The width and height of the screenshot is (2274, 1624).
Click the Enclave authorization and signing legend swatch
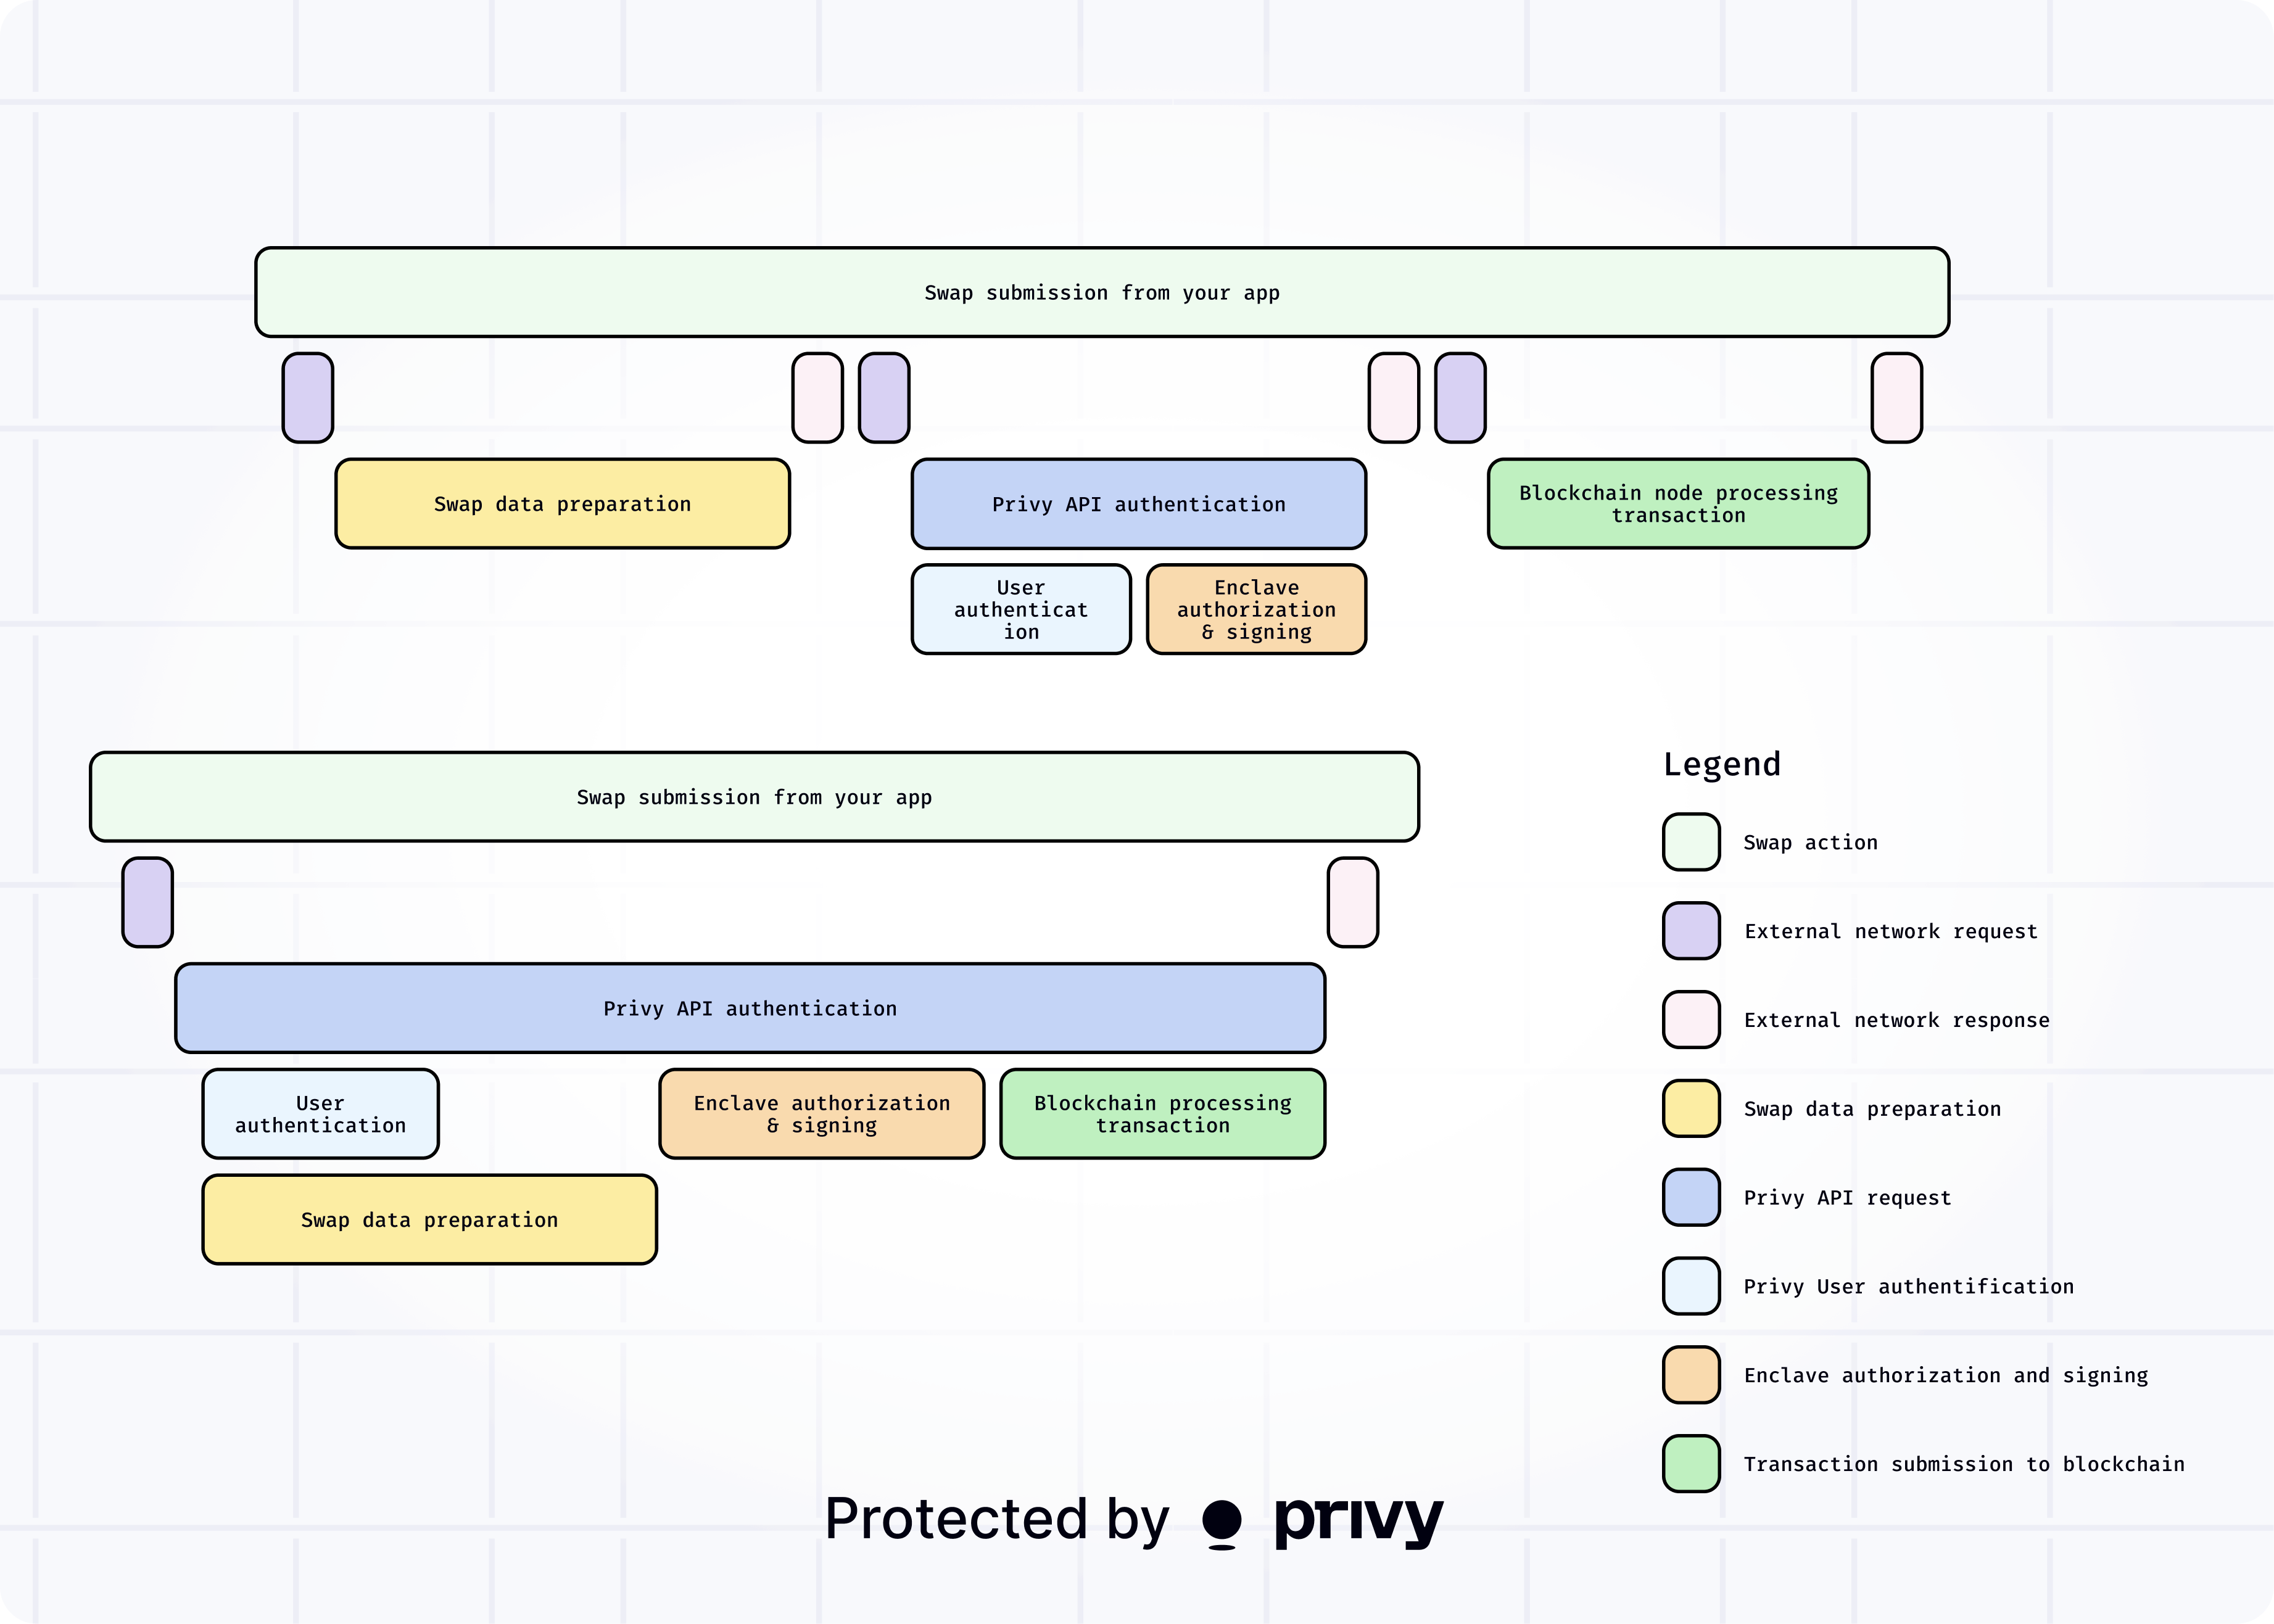click(x=1691, y=1375)
